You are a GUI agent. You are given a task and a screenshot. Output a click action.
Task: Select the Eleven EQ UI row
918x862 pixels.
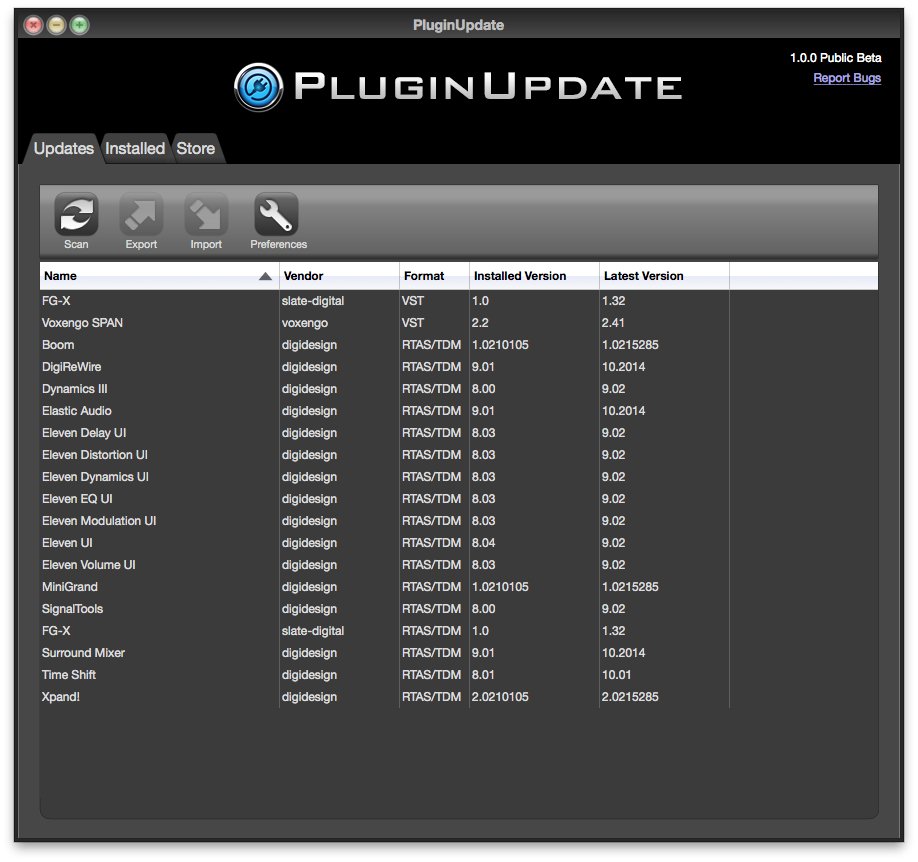(459, 499)
